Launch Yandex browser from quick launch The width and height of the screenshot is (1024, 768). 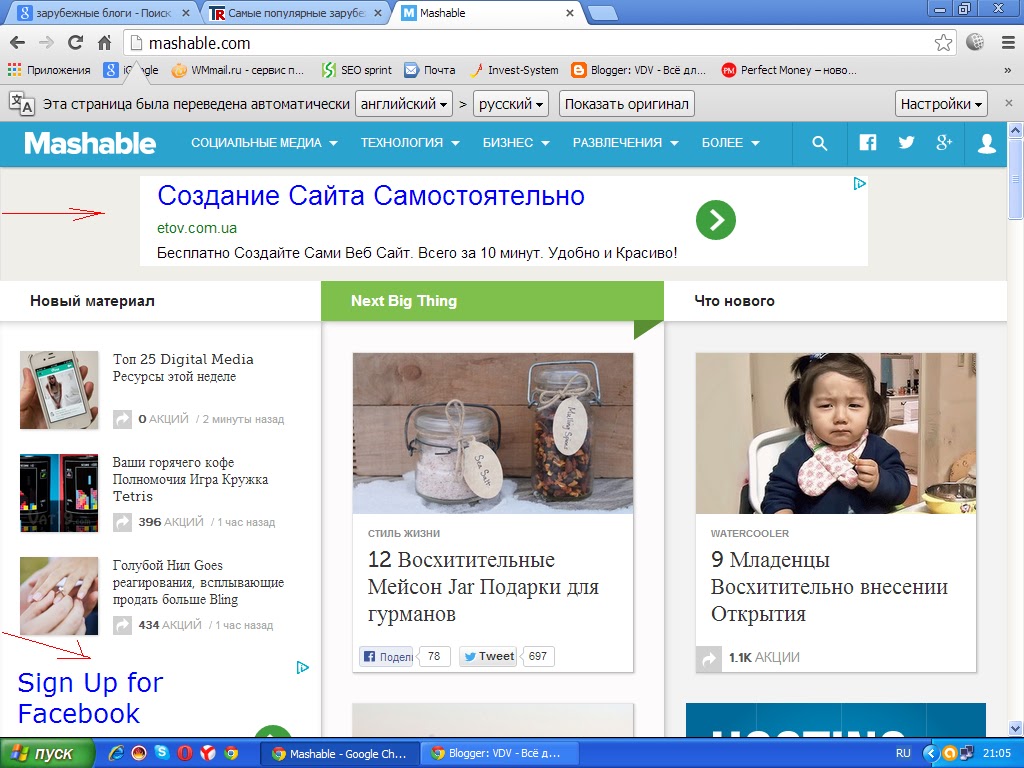[x=208, y=753]
